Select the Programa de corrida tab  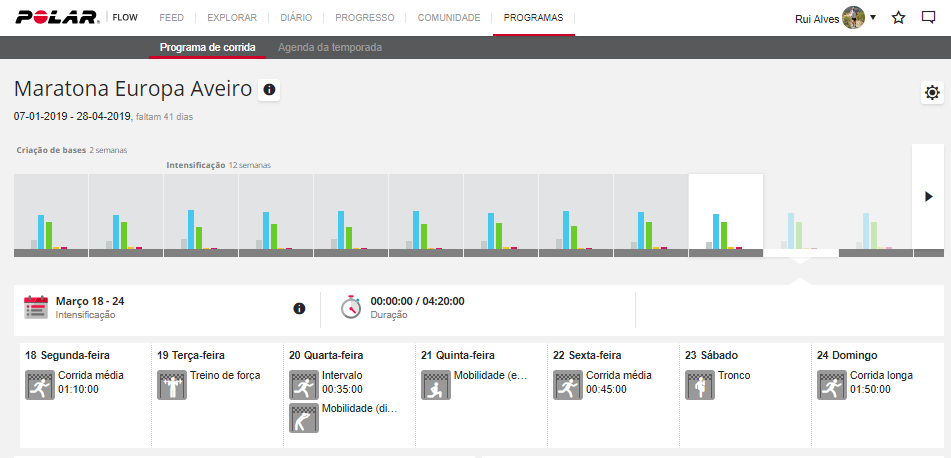tap(207, 48)
